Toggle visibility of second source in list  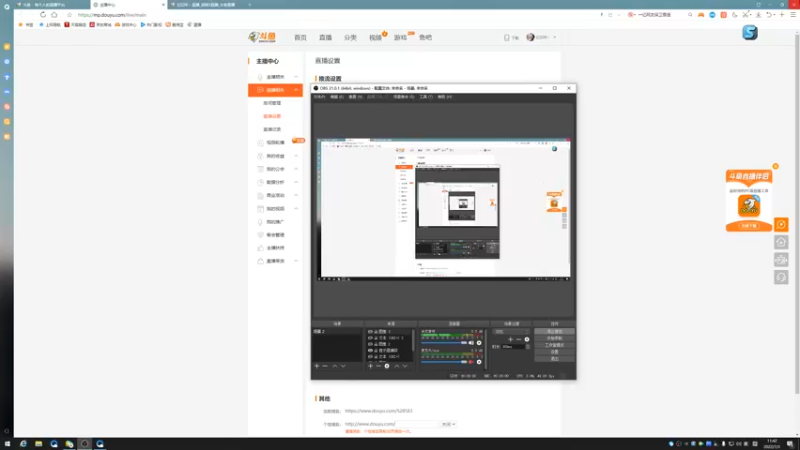point(370,338)
